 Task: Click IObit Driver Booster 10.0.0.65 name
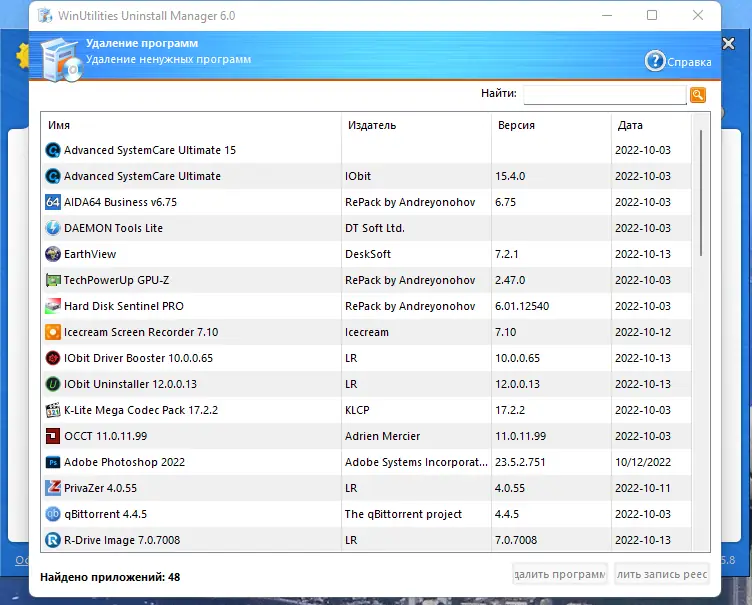[x=139, y=358]
